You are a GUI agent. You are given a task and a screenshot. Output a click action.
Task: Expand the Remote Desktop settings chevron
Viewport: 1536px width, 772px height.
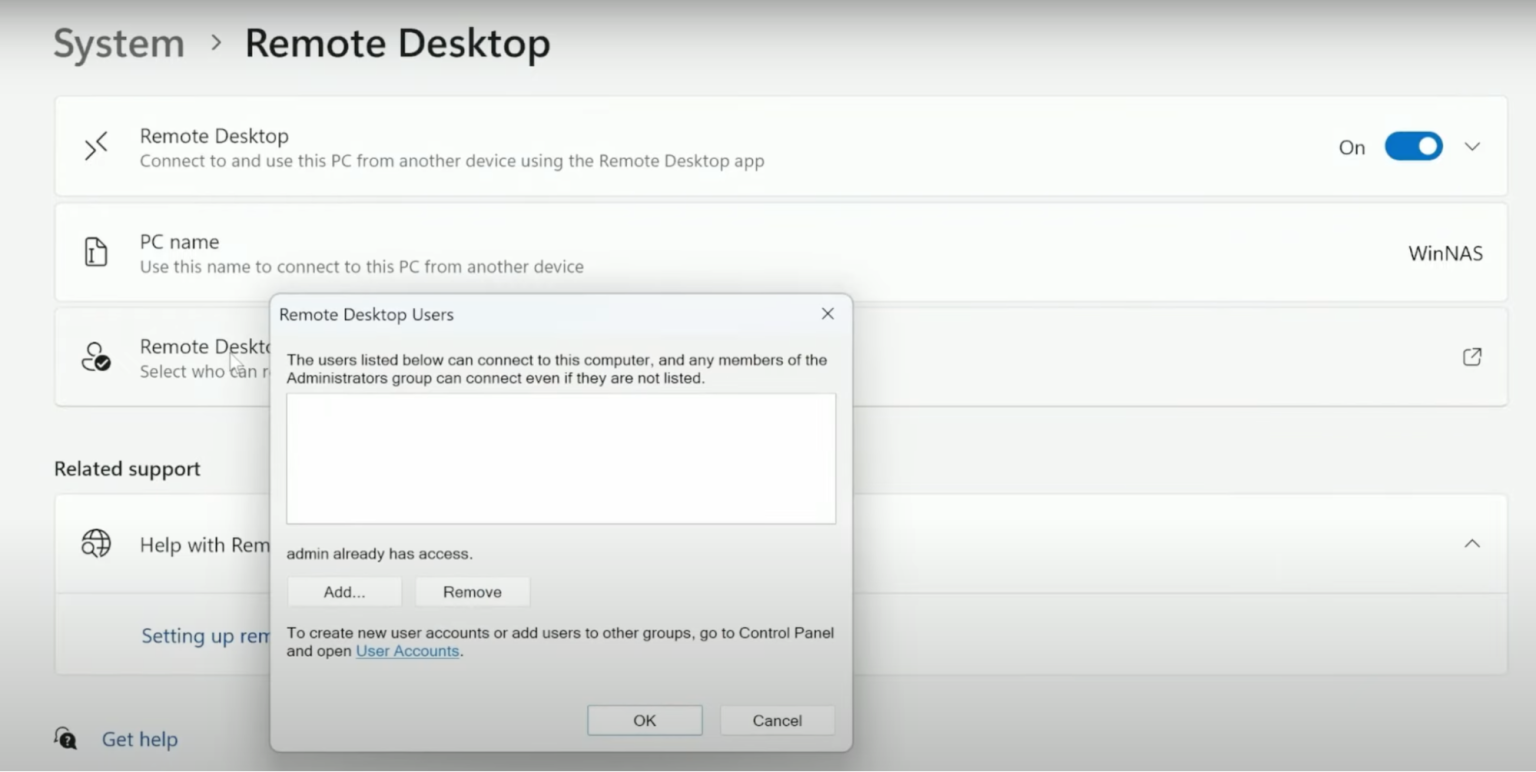point(1472,146)
